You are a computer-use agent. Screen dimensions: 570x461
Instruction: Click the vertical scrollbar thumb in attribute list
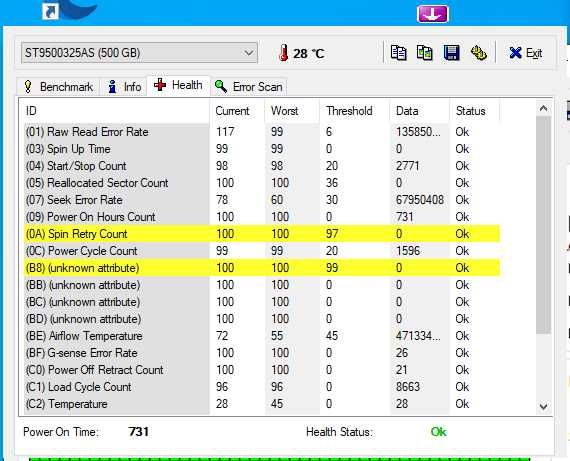[x=543, y=225]
